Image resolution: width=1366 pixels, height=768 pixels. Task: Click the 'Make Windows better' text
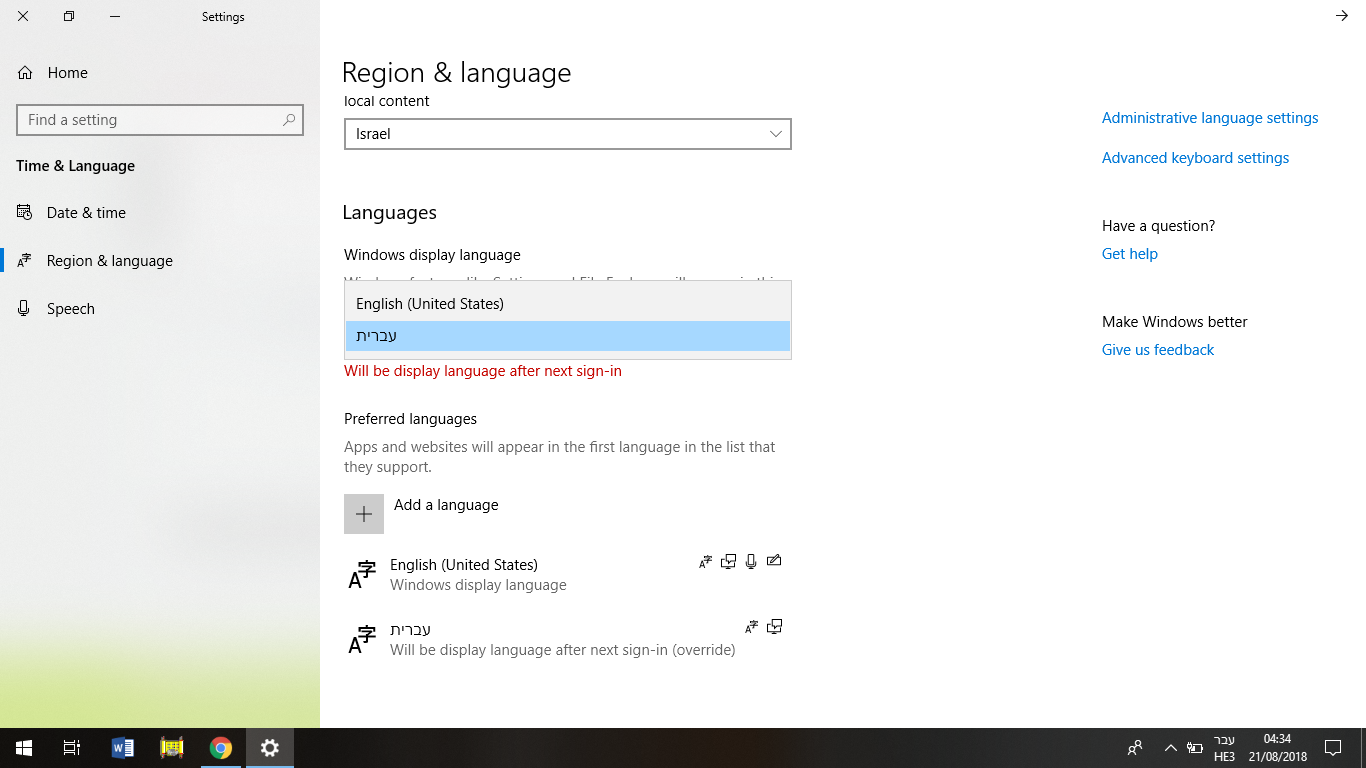[1175, 322]
